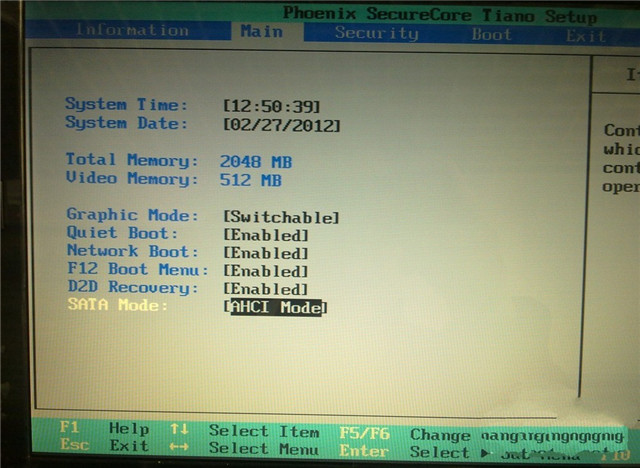Click the left-right arrows beside Select Menu
The height and width of the screenshot is (468, 640).
click(179, 447)
